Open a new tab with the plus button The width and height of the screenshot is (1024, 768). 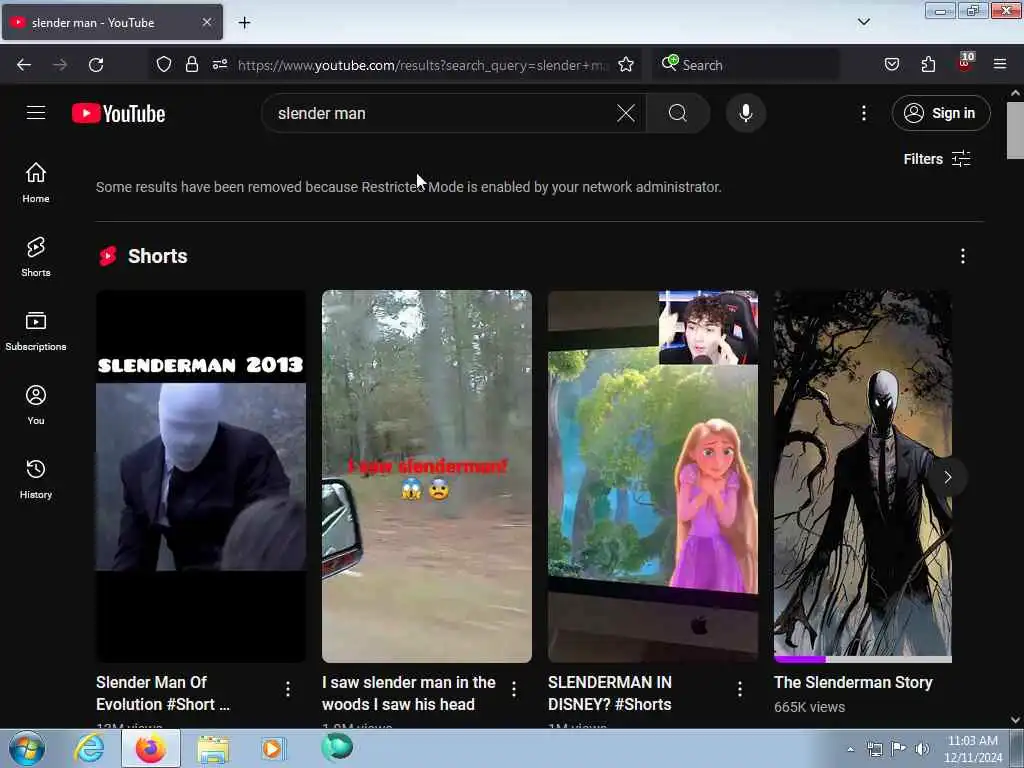click(244, 23)
